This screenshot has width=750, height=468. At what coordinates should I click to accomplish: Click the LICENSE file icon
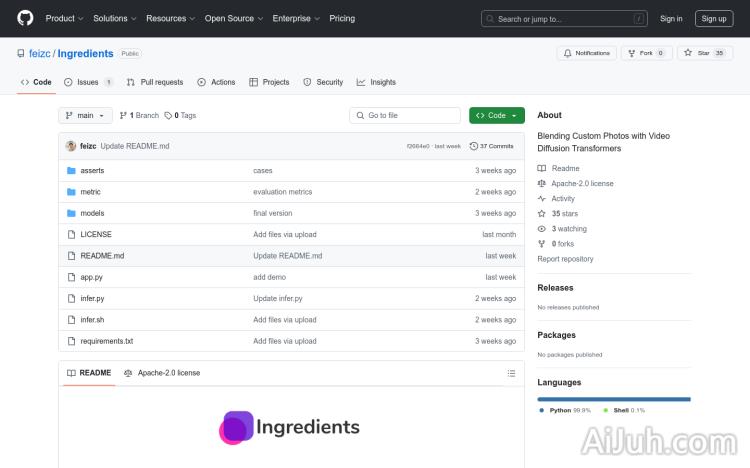pos(71,234)
